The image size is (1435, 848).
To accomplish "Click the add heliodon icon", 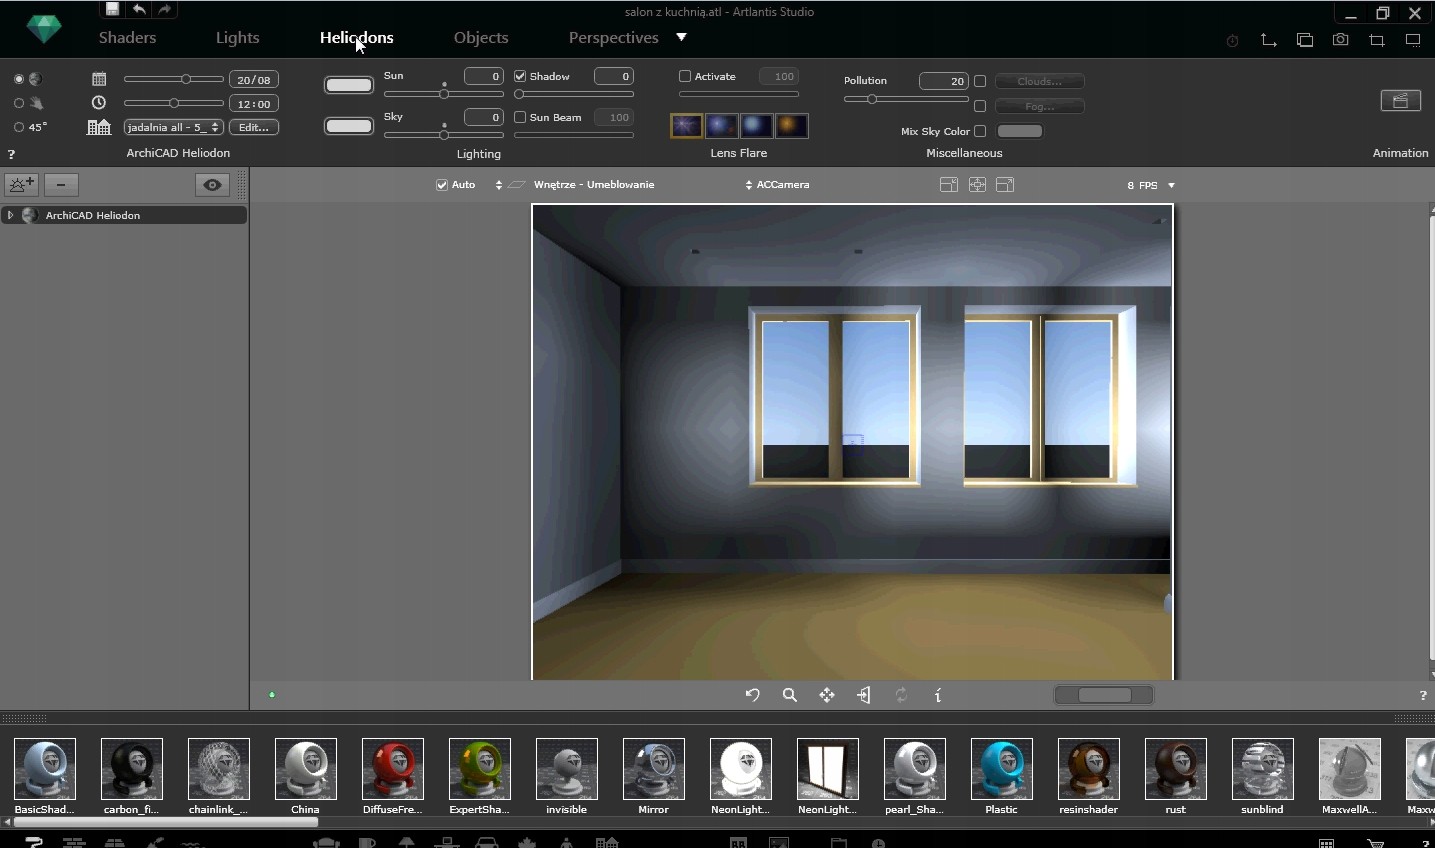I will pyautogui.click(x=21, y=185).
